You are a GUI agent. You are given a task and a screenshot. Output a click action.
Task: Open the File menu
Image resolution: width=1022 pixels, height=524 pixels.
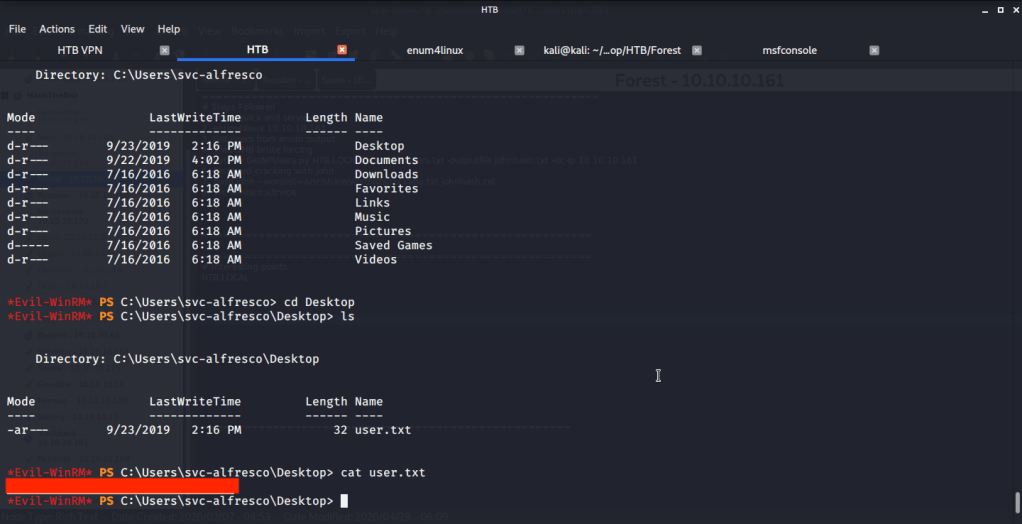pyautogui.click(x=17, y=29)
